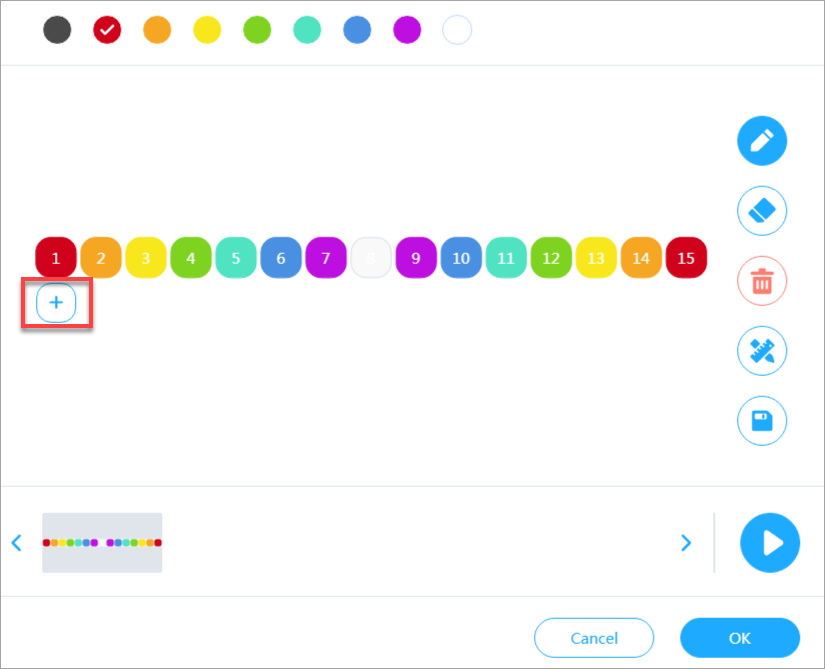
Task: Select LED number 15
Action: pyautogui.click(x=686, y=258)
